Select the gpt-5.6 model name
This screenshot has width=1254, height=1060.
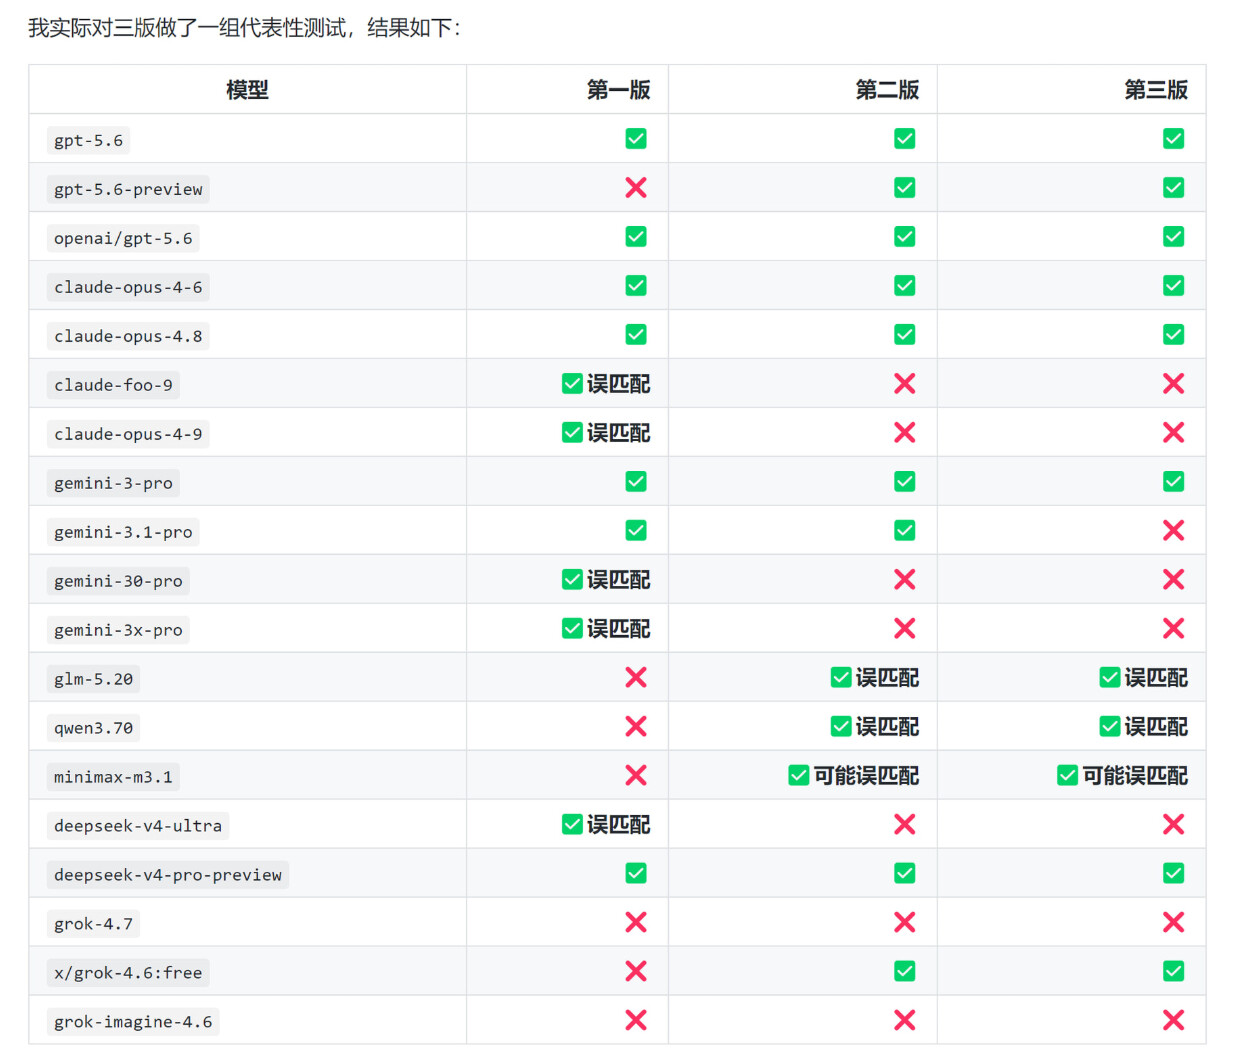click(x=89, y=141)
